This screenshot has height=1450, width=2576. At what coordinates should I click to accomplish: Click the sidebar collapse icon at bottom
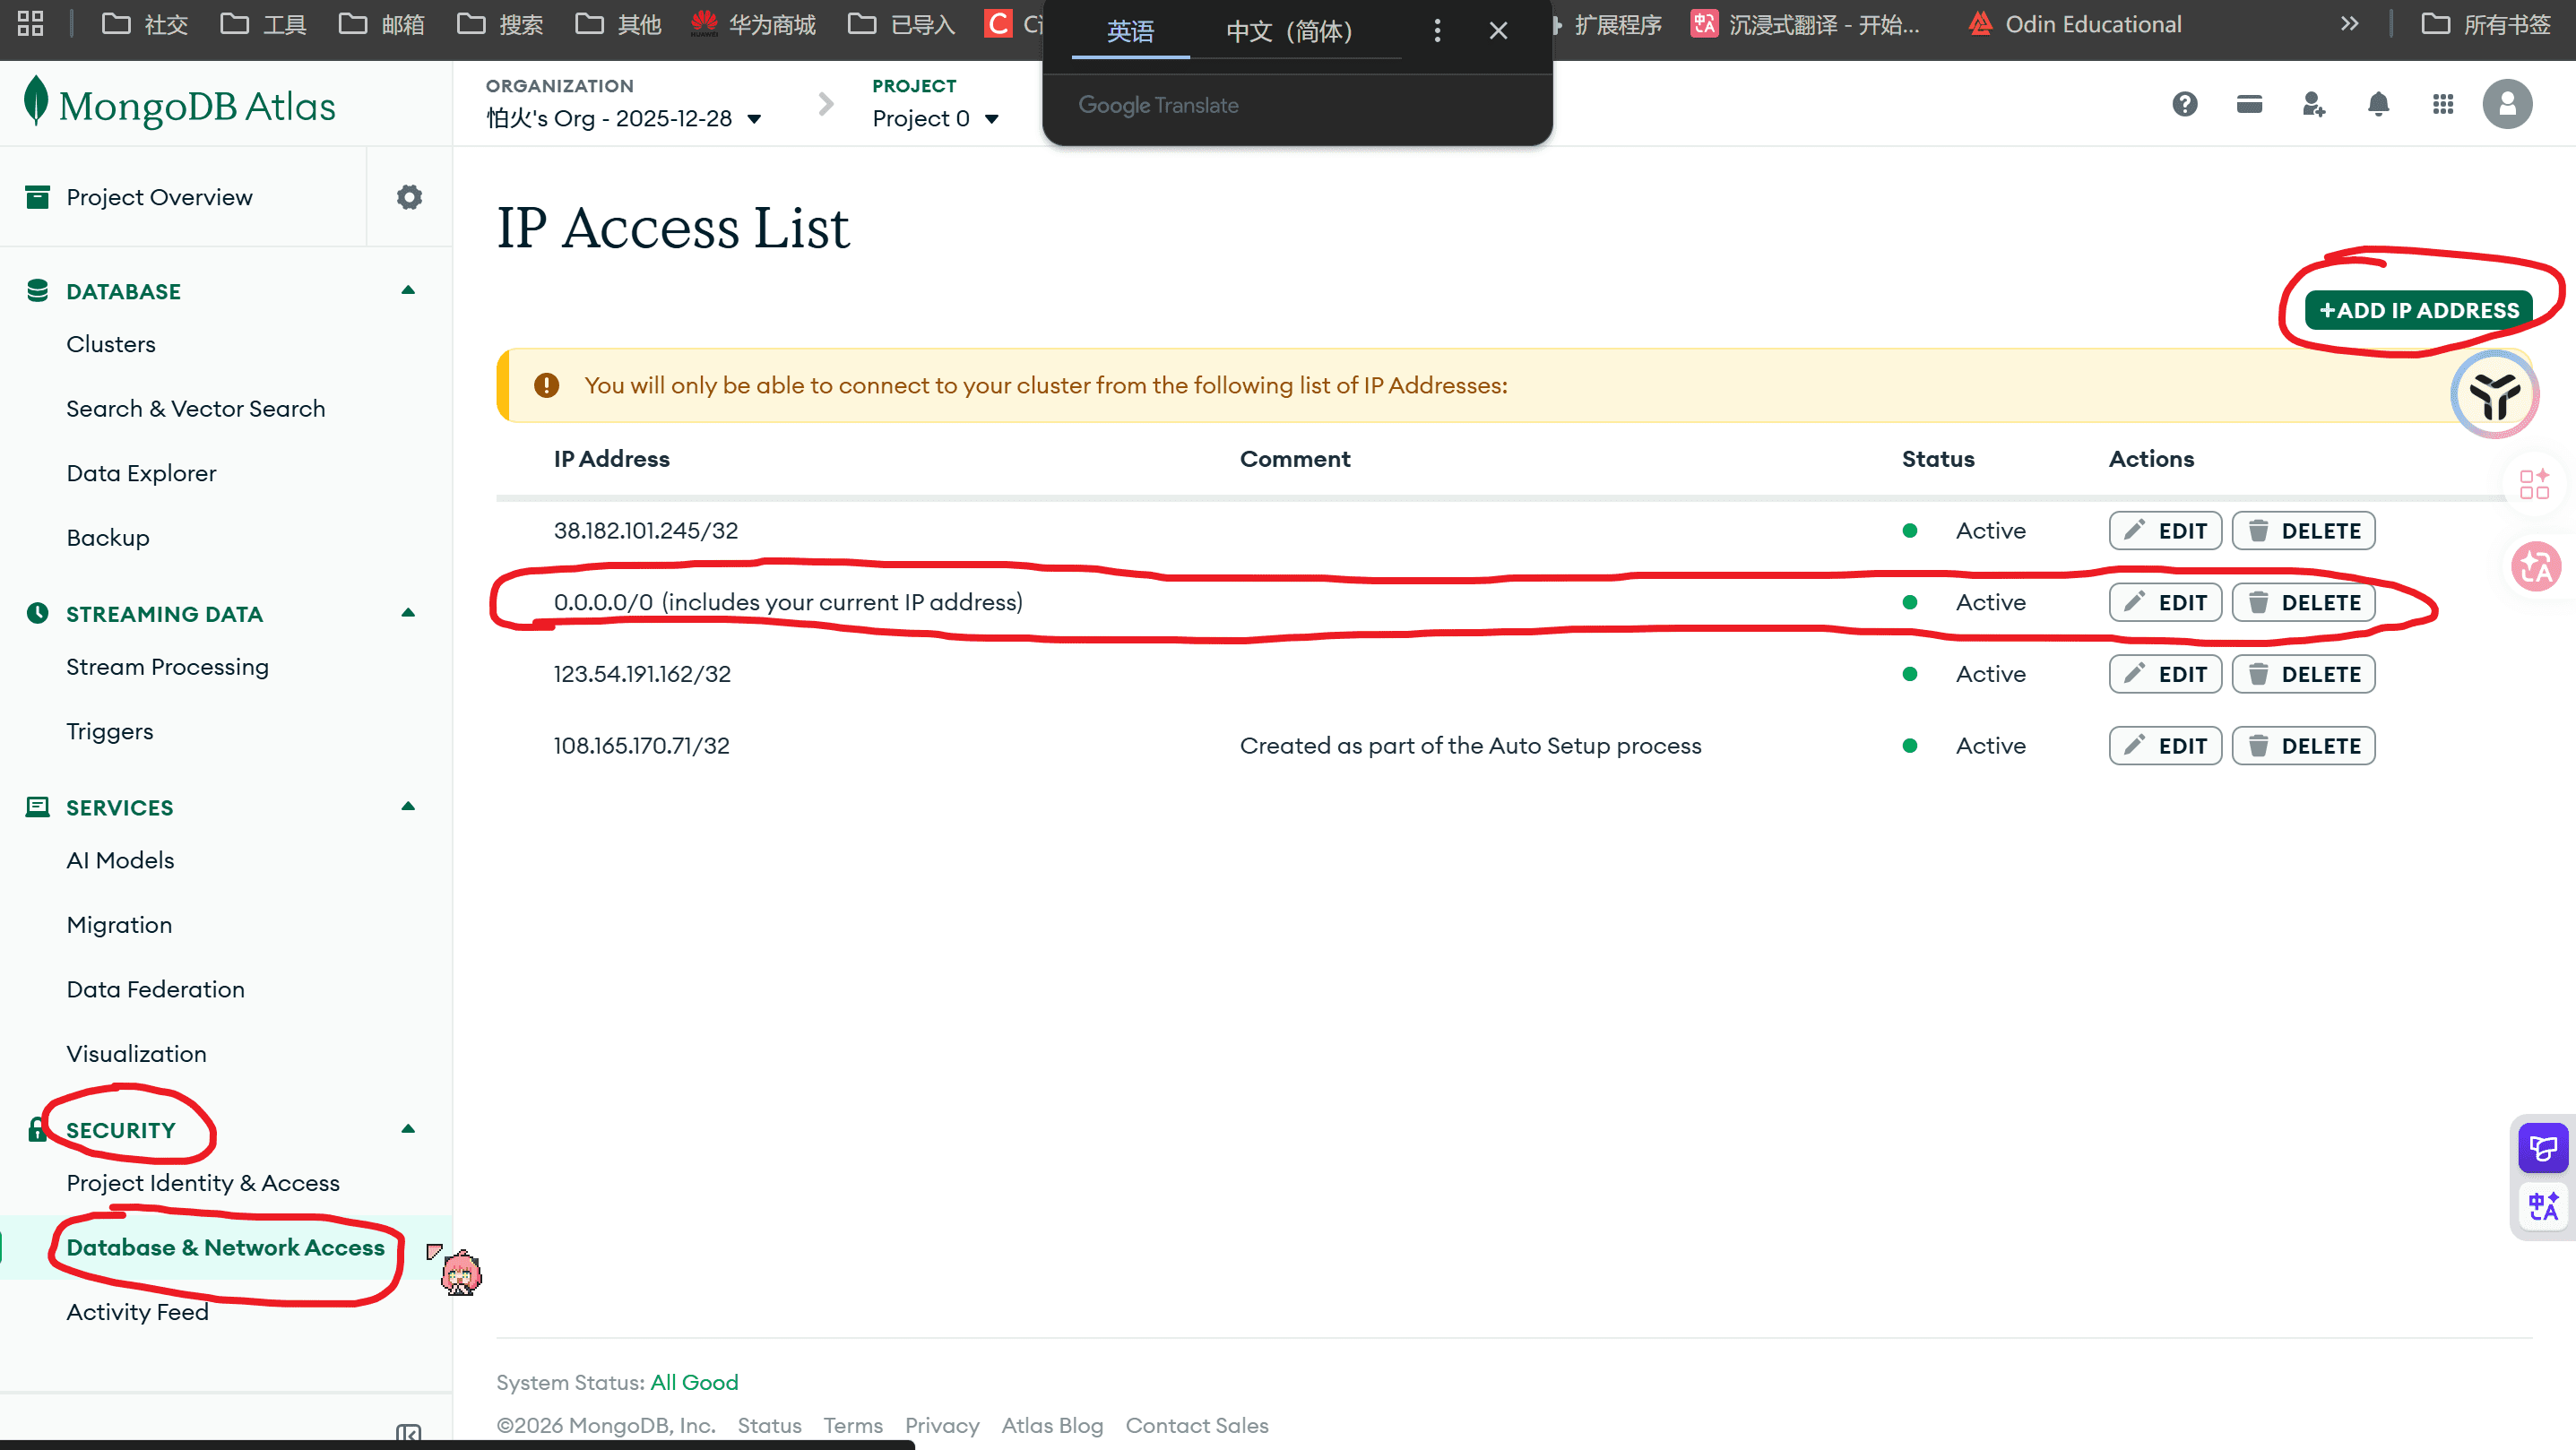409,1434
